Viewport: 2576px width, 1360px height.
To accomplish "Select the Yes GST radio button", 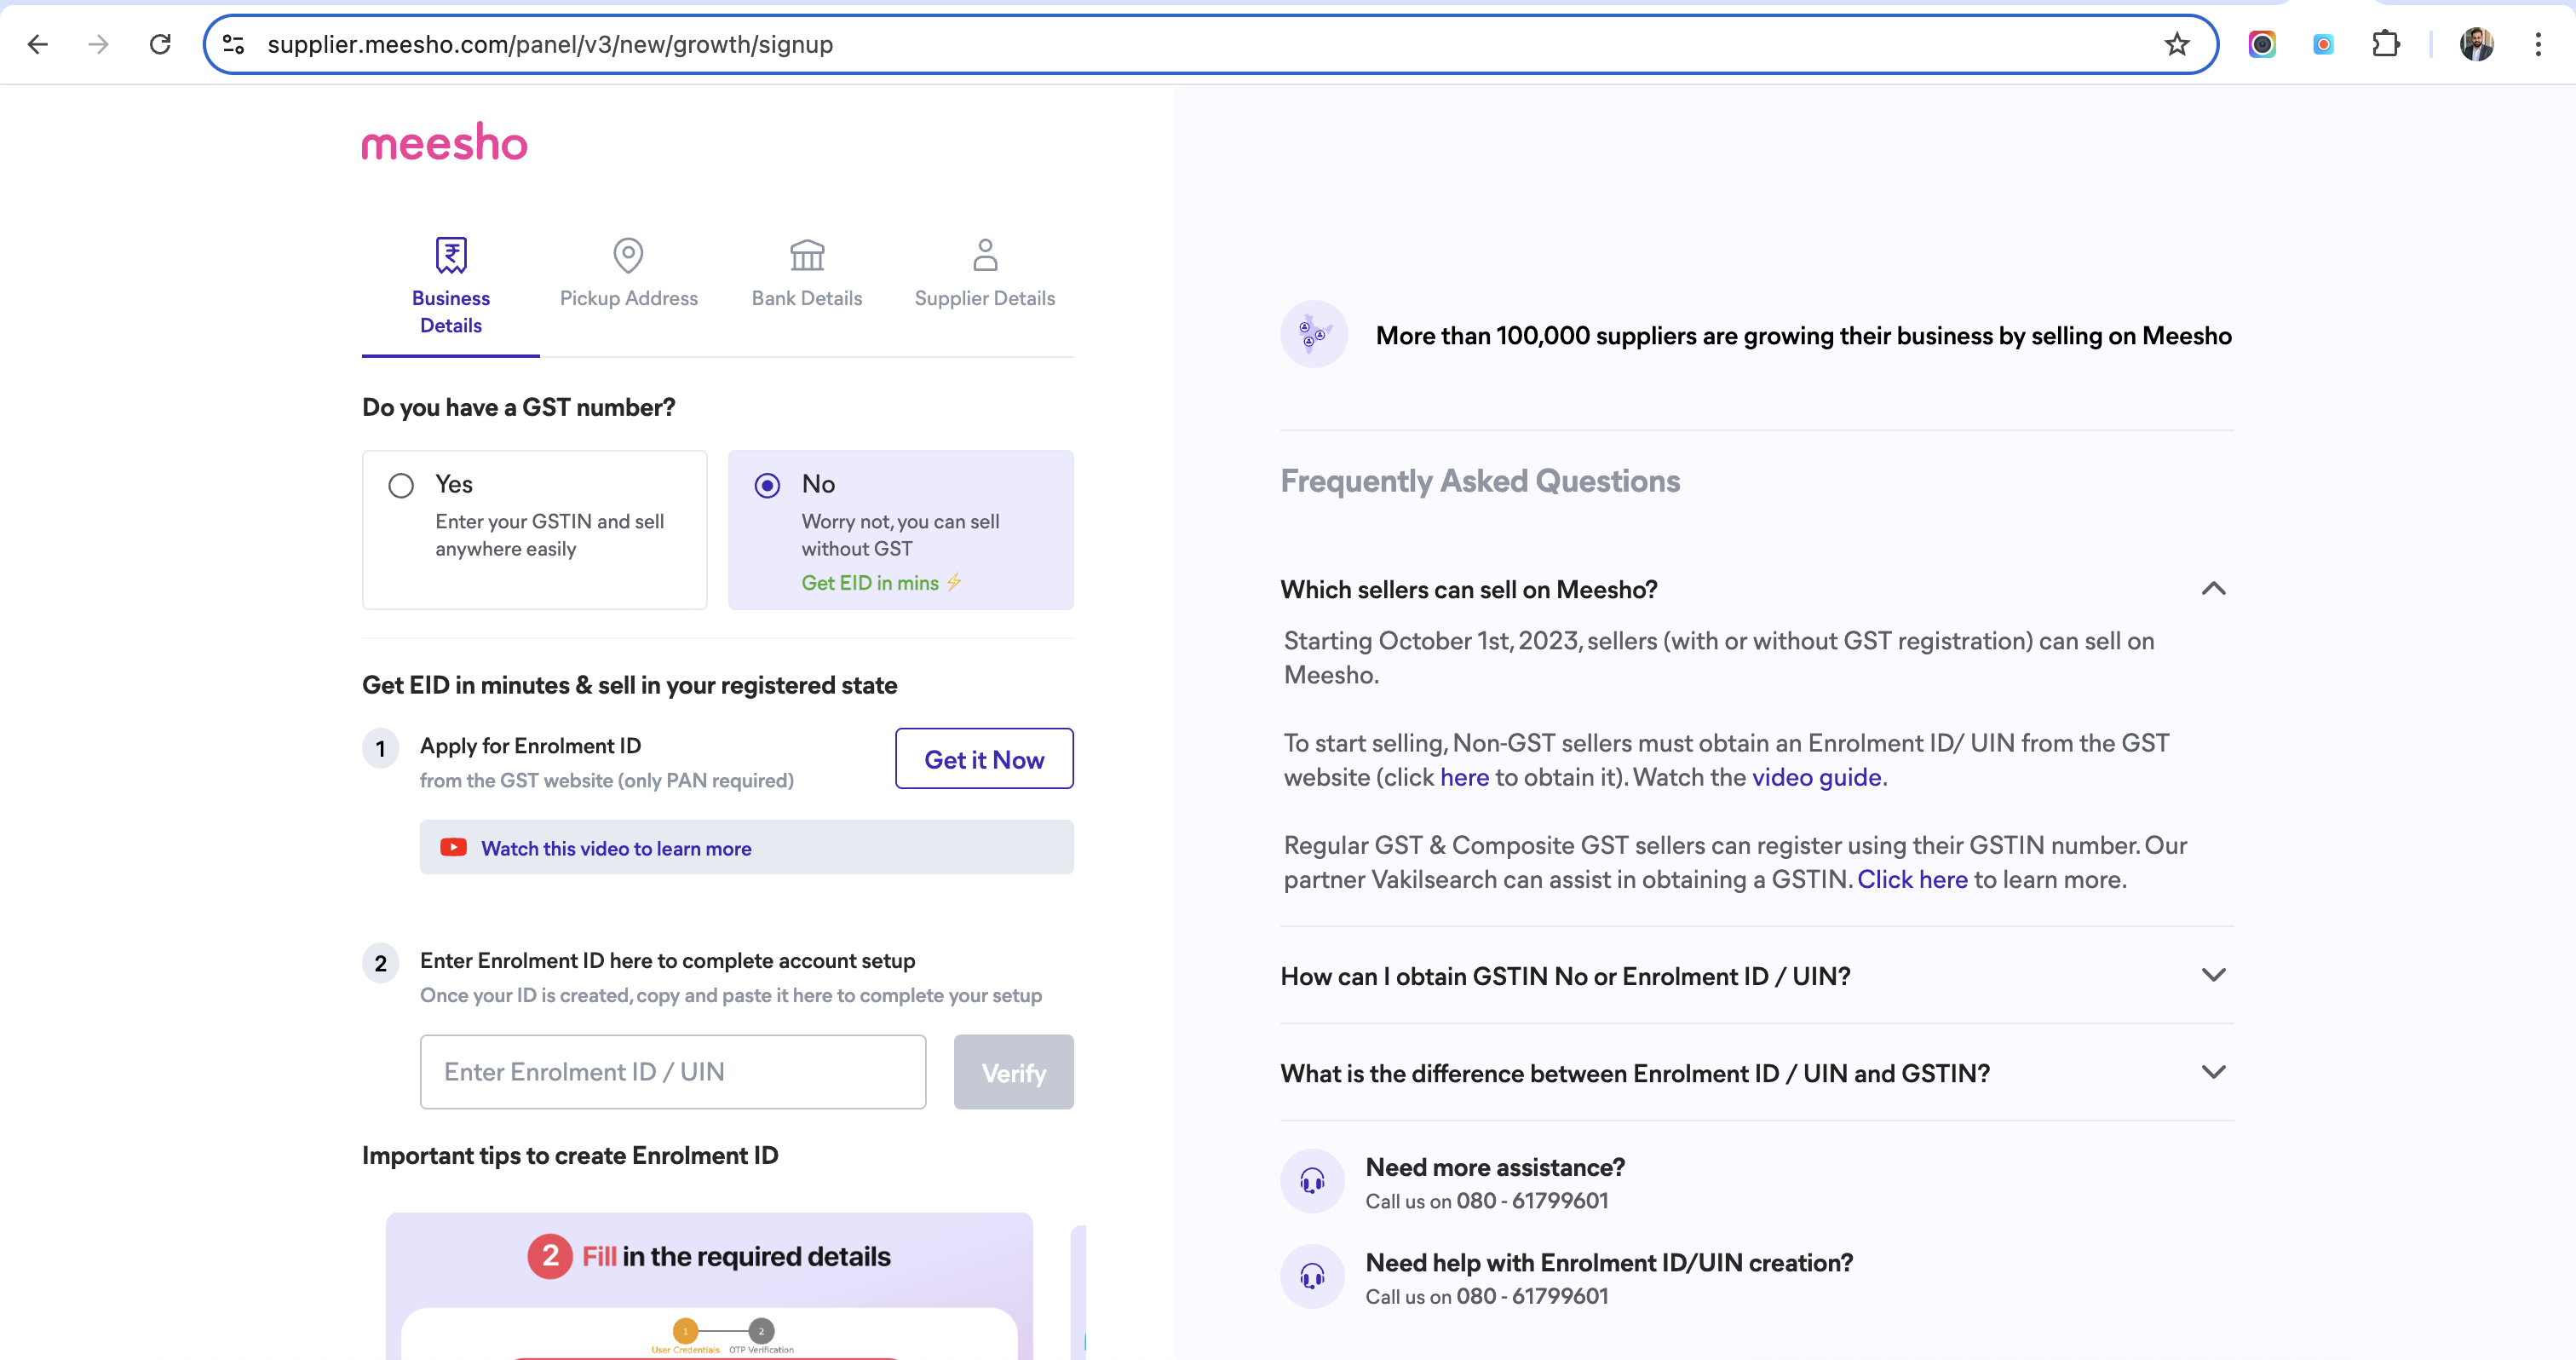I will click(x=401, y=485).
